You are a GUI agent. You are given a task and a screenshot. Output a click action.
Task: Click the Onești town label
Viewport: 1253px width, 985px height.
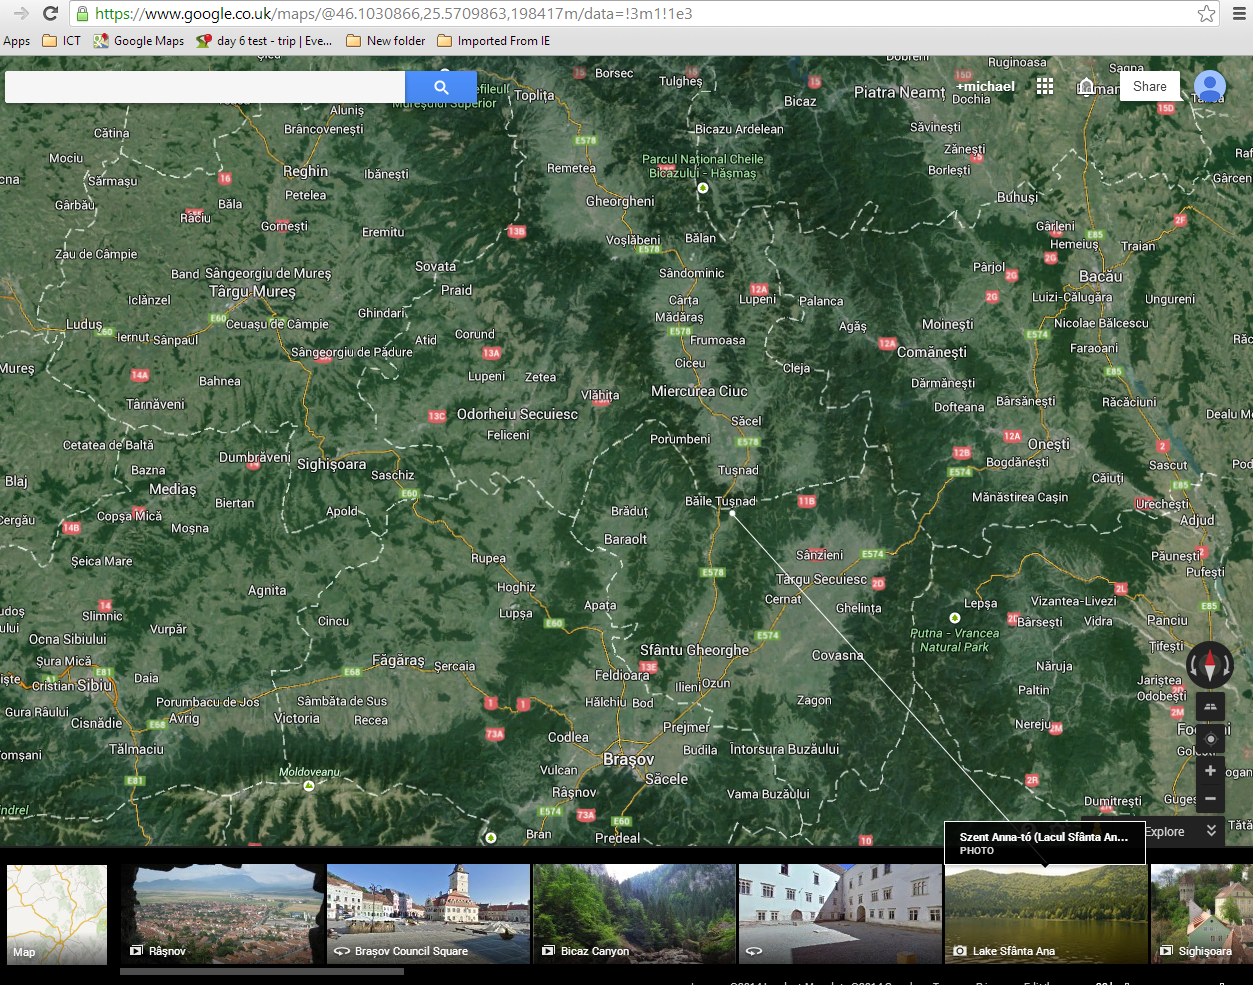tap(1049, 444)
